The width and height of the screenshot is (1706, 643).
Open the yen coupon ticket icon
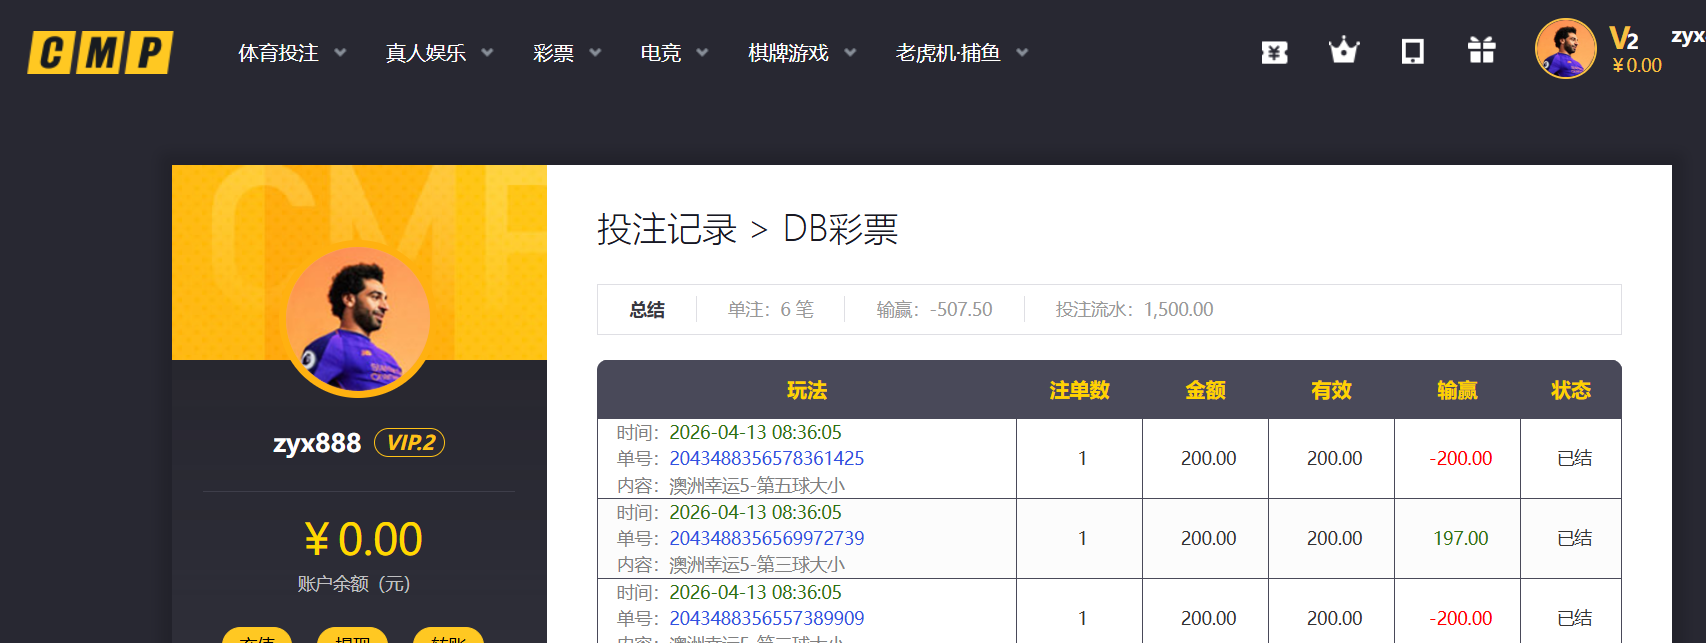1274,52
